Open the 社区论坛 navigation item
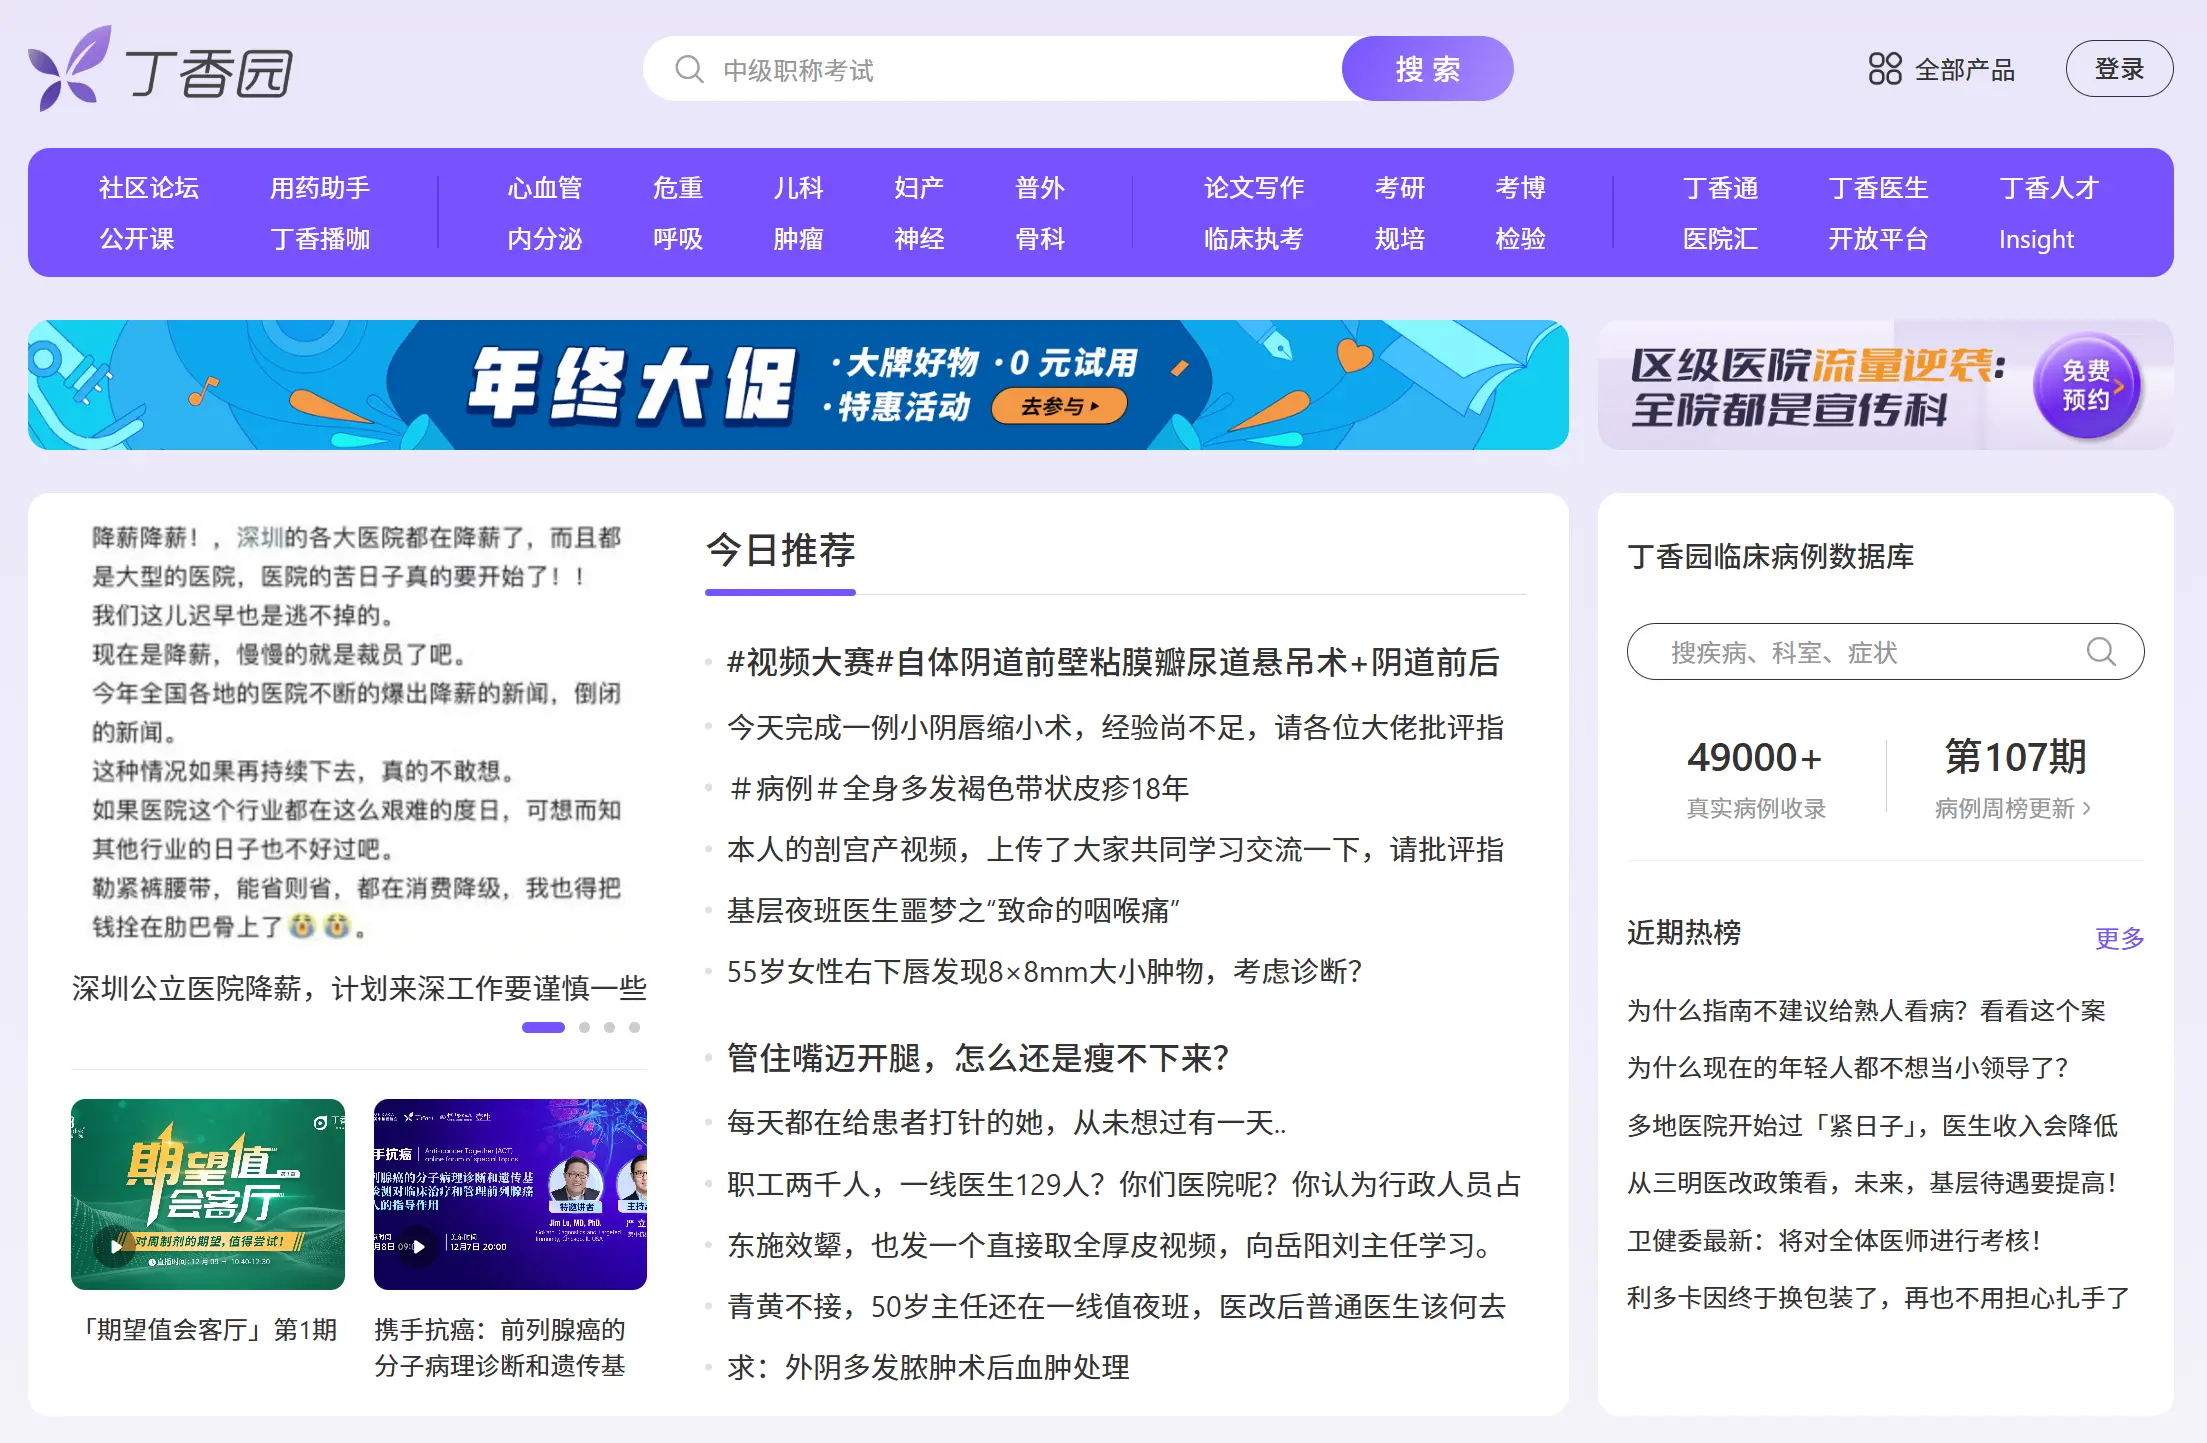The image size is (2207, 1443). tap(150, 188)
